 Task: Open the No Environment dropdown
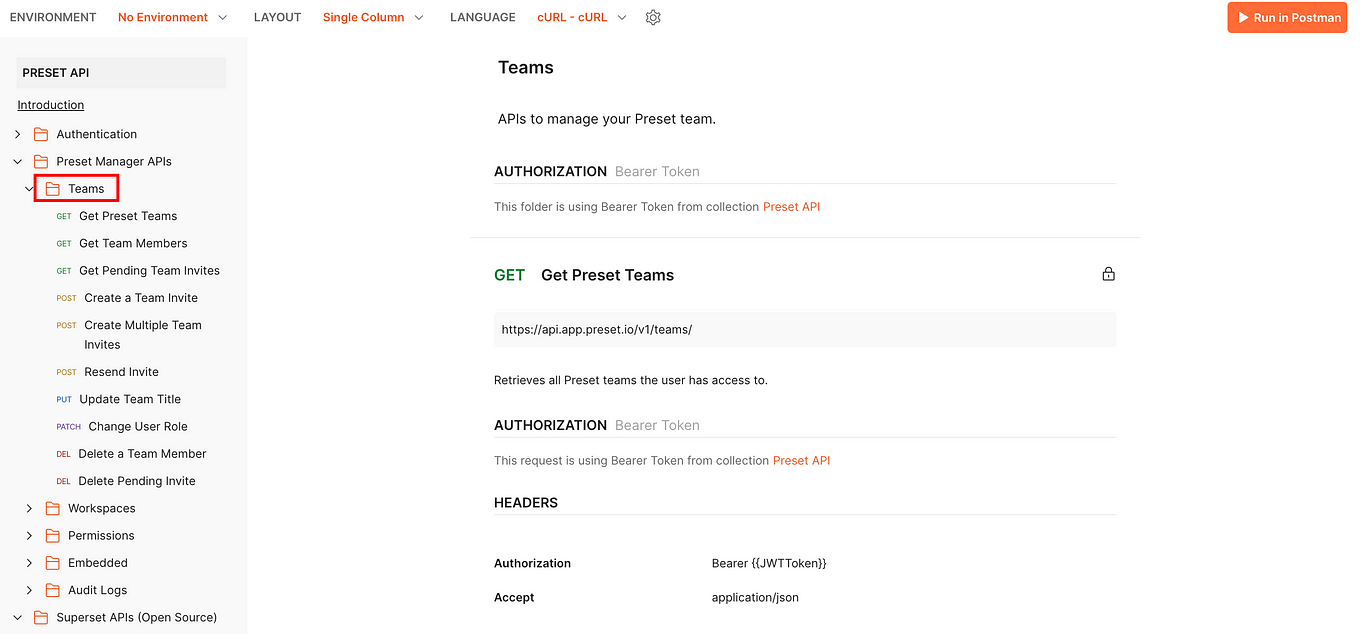tap(168, 17)
